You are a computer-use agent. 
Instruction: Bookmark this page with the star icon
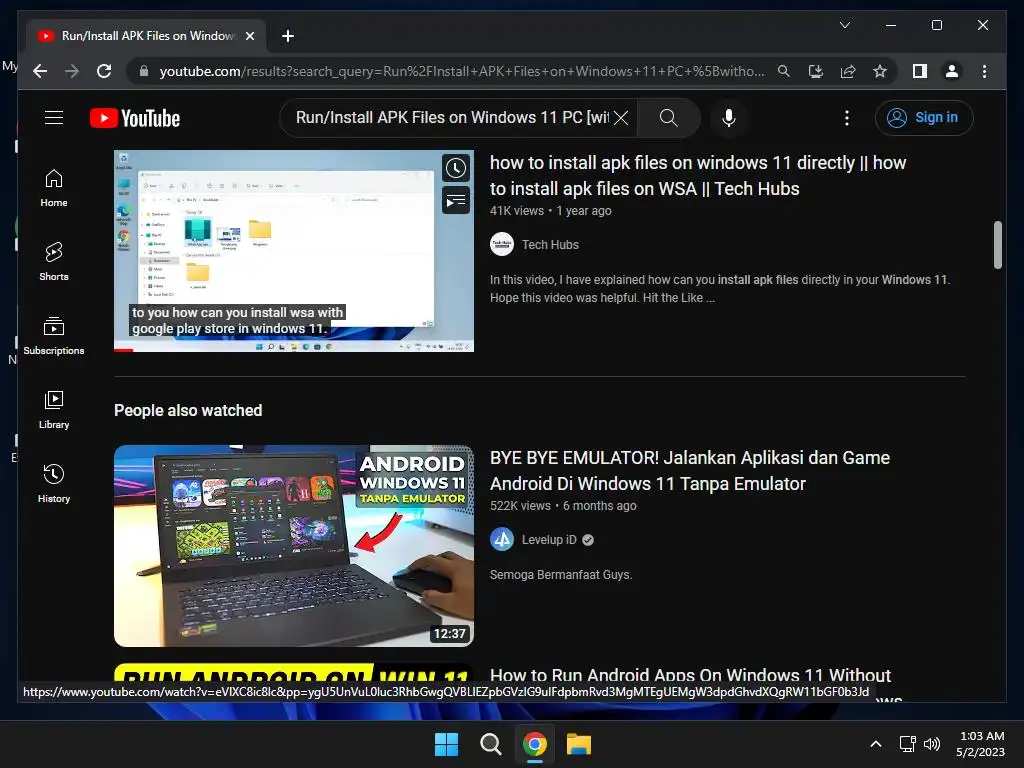point(880,71)
